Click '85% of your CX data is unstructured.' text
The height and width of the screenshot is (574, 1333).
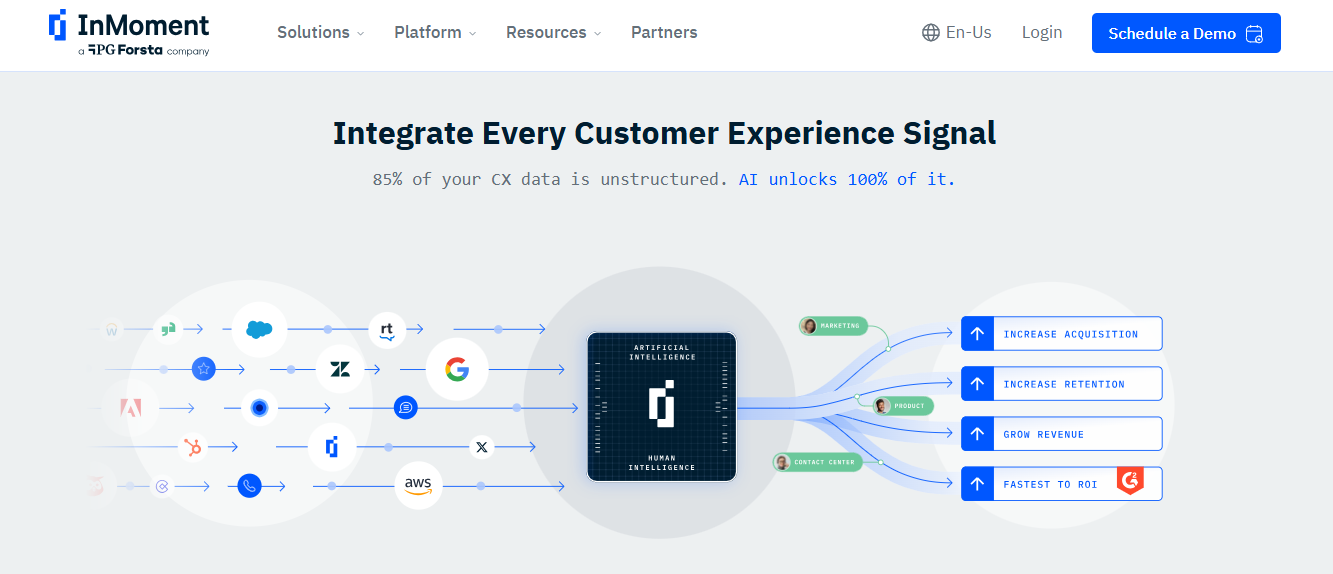[x=550, y=179]
